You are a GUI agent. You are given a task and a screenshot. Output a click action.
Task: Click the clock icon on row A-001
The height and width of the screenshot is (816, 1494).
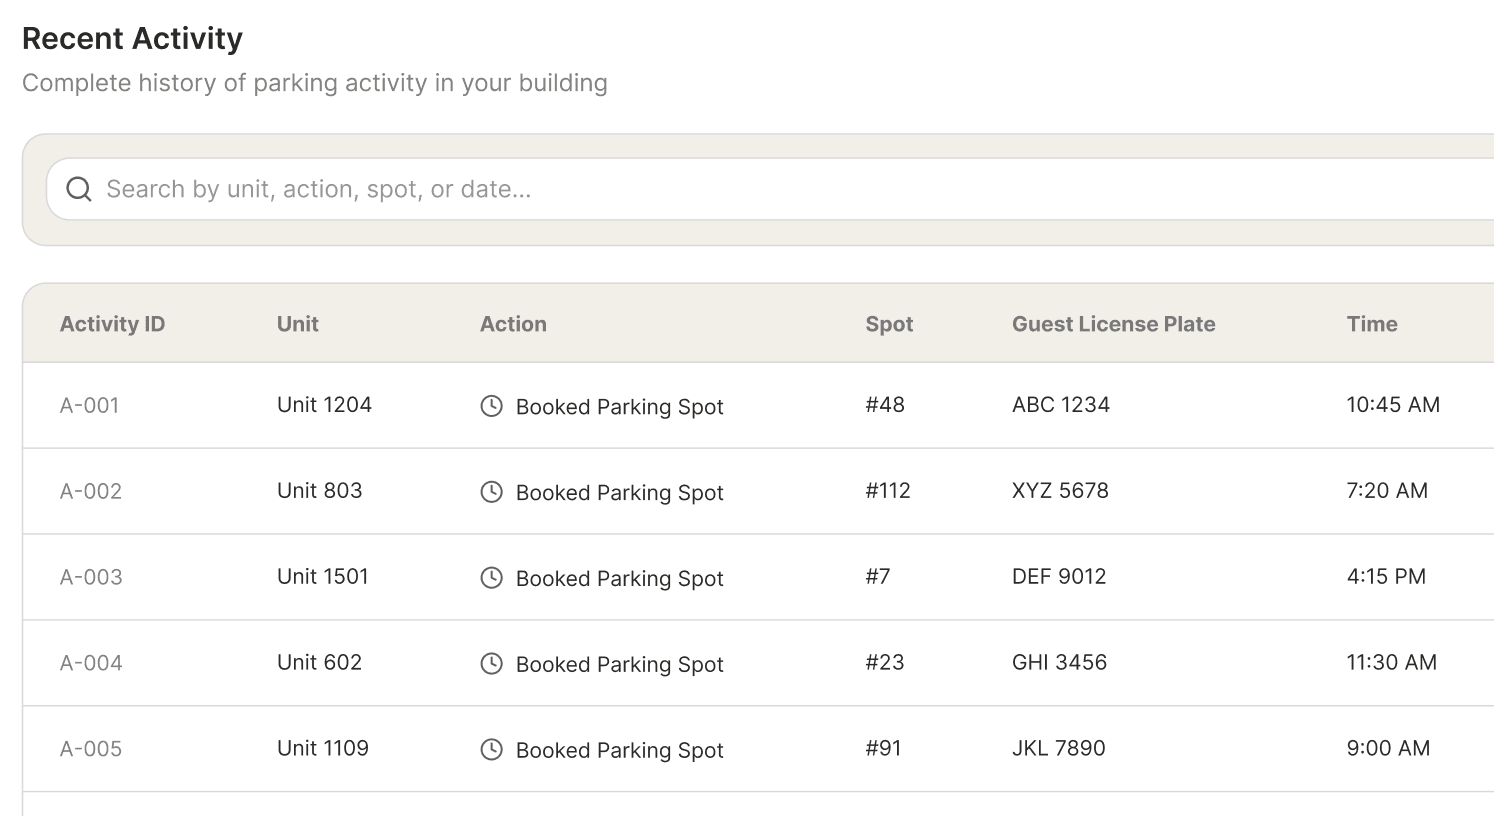click(491, 406)
